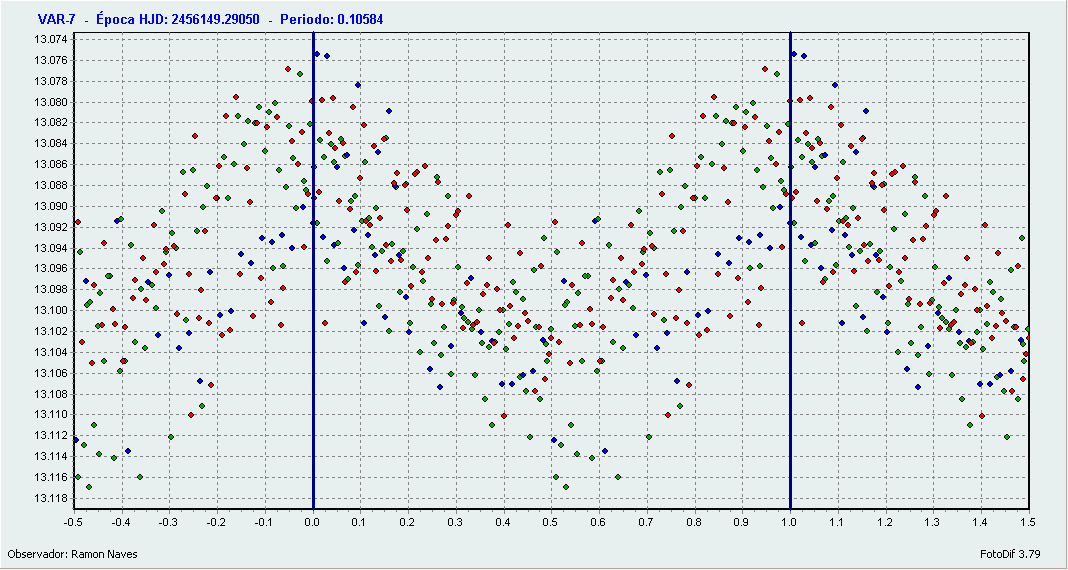Click the positive 0.4 phase axis label
1068x570 pixels.
pos(503,522)
